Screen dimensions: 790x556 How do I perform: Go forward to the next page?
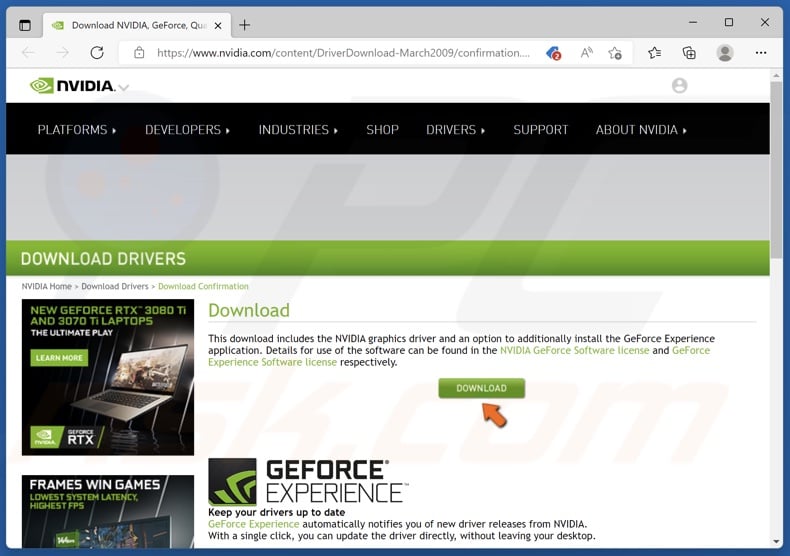pyautogui.click(x=62, y=53)
